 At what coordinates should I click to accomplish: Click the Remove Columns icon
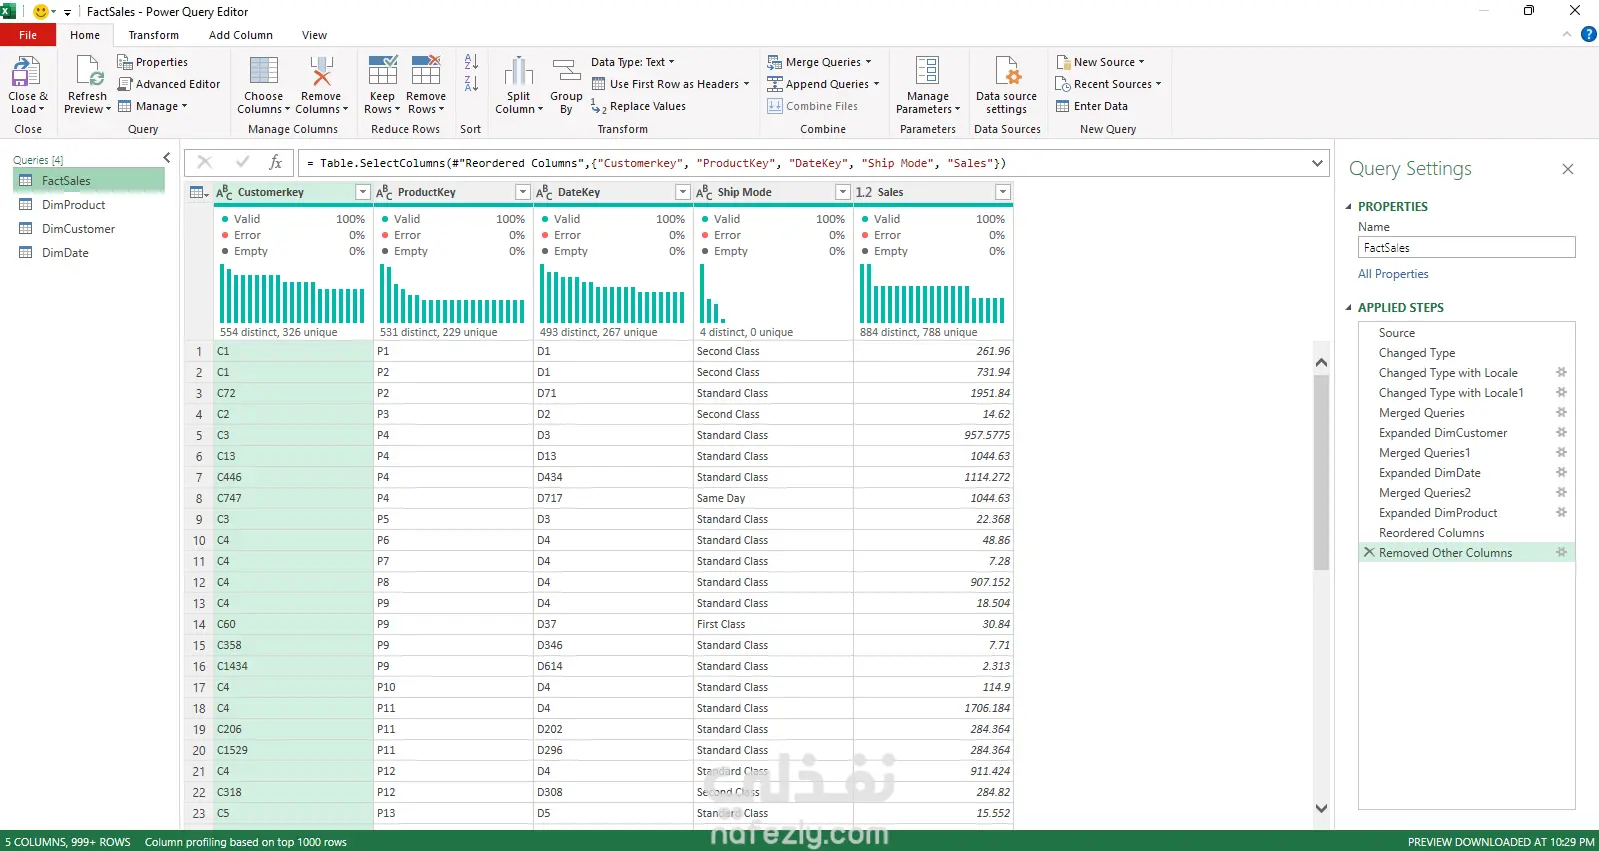click(x=321, y=74)
